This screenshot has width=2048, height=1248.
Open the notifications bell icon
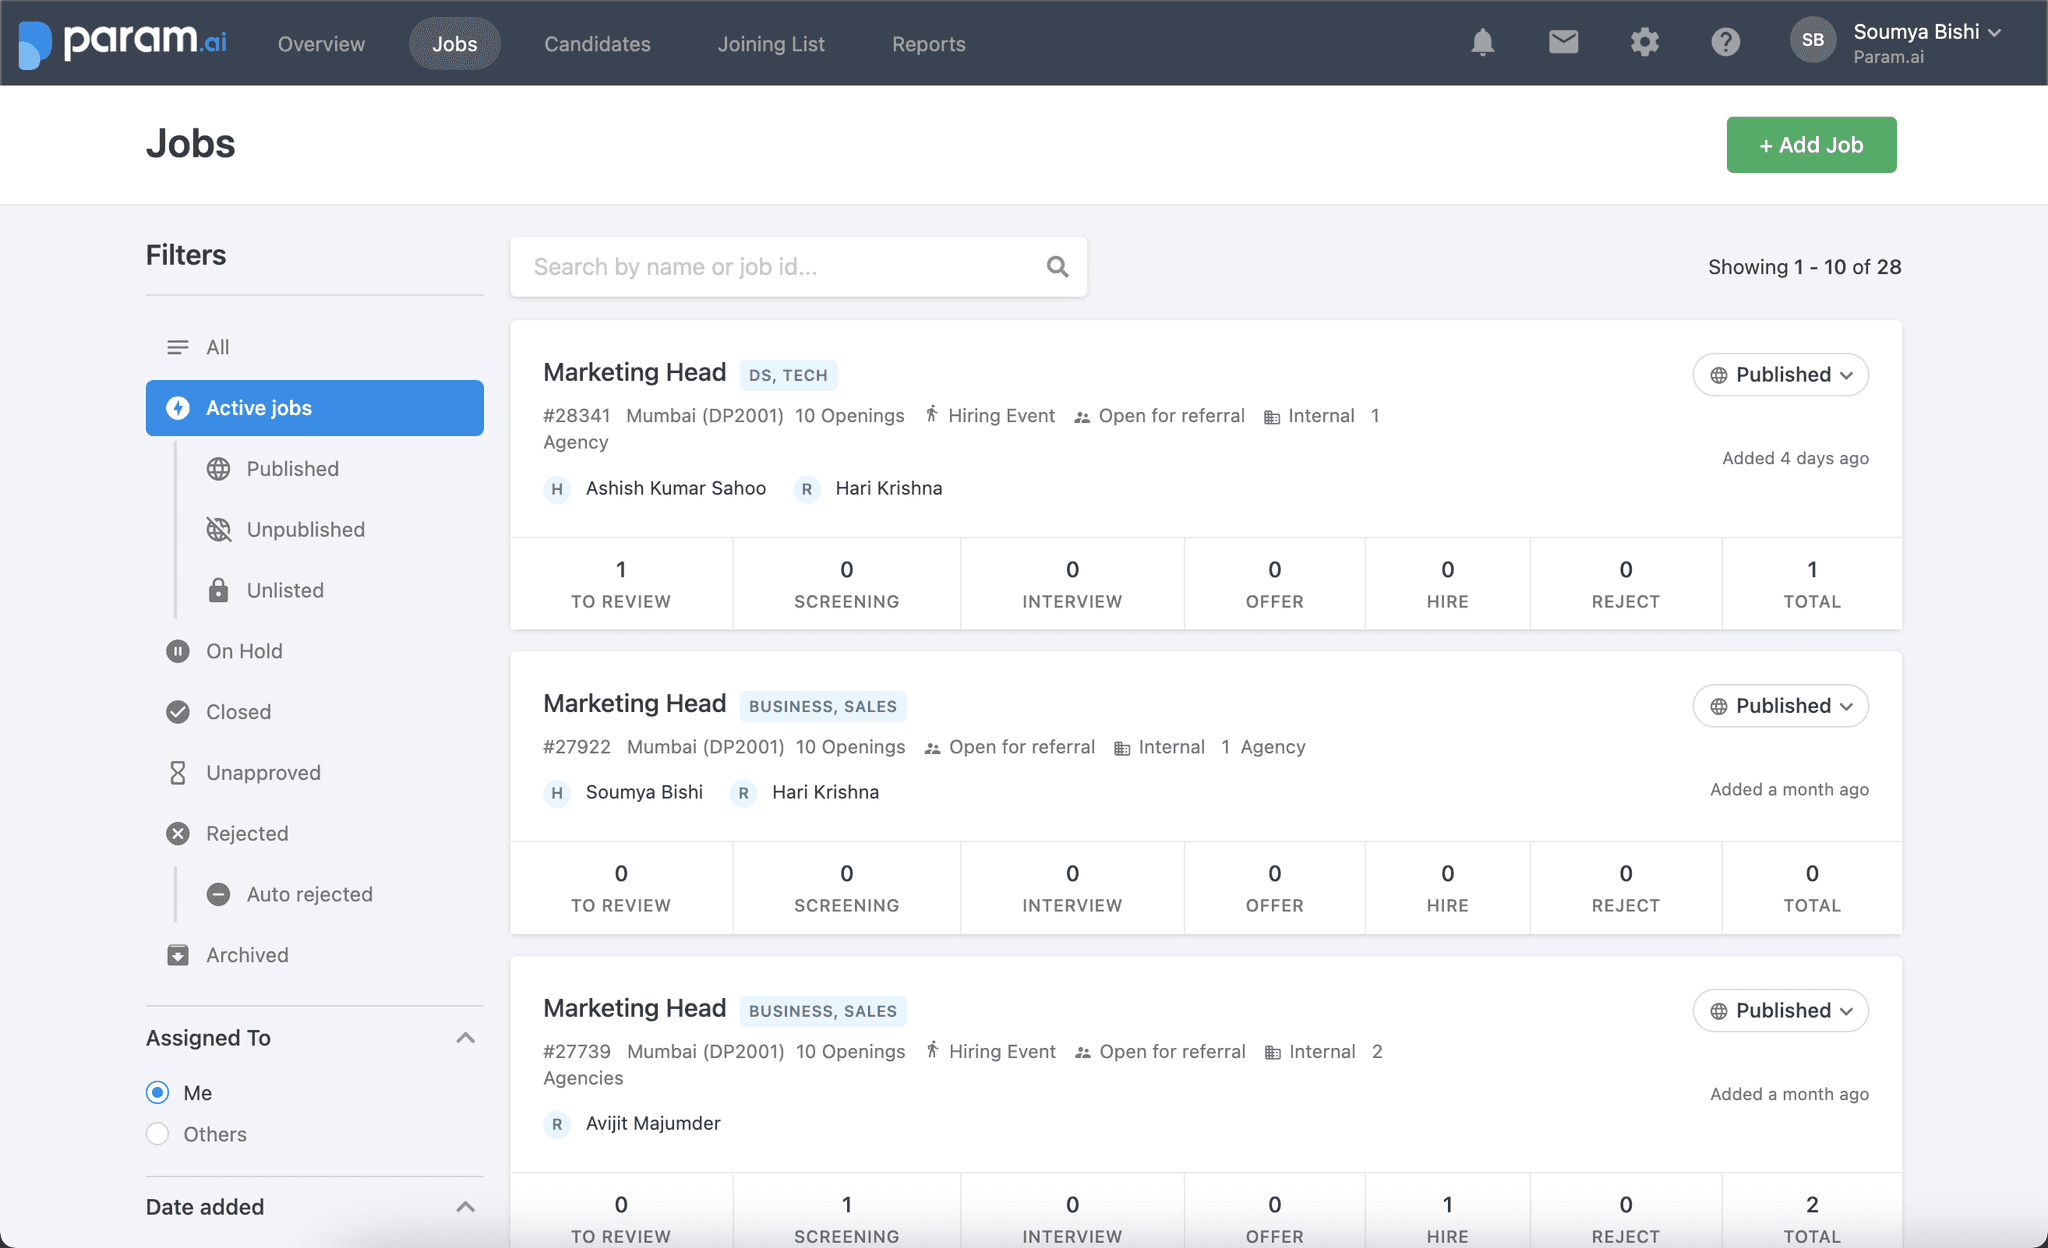click(x=1482, y=42)
